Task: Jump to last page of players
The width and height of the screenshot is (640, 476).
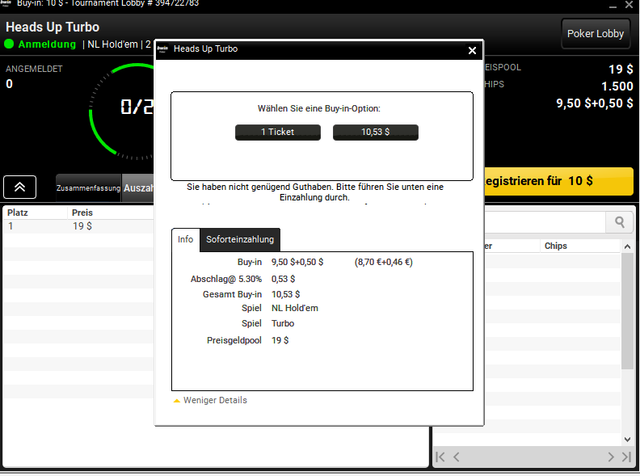Action: click(627, 457)
